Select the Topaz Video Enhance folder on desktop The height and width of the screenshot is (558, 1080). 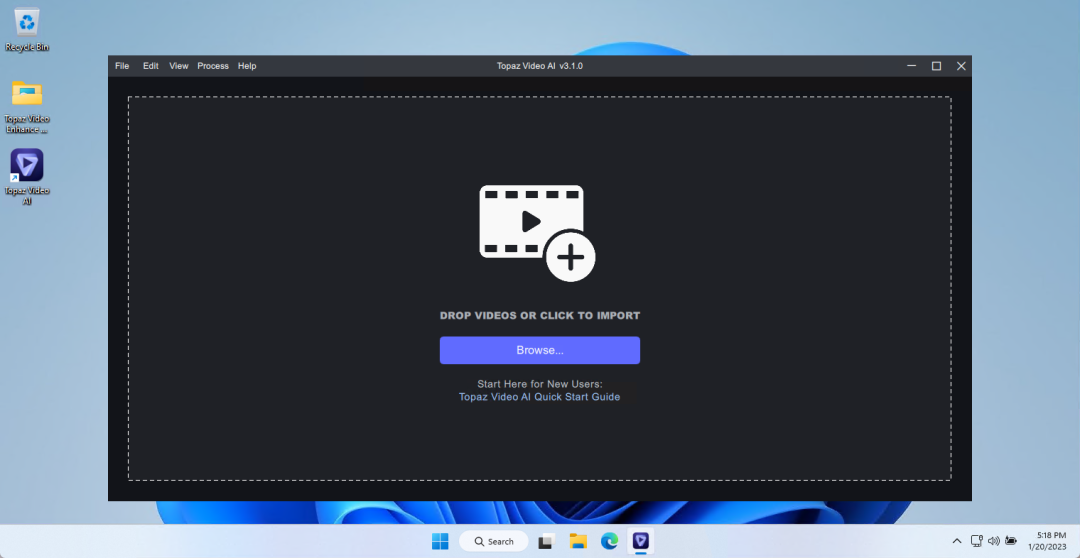coord(27,107)
